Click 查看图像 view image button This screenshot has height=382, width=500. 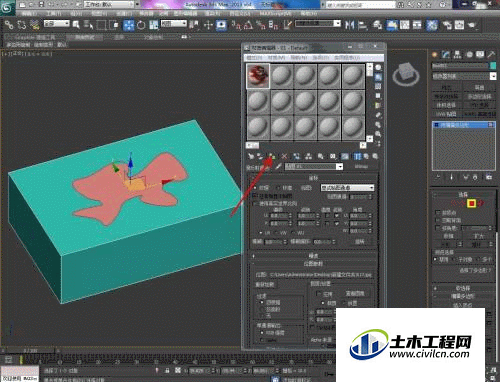(355, 293)
